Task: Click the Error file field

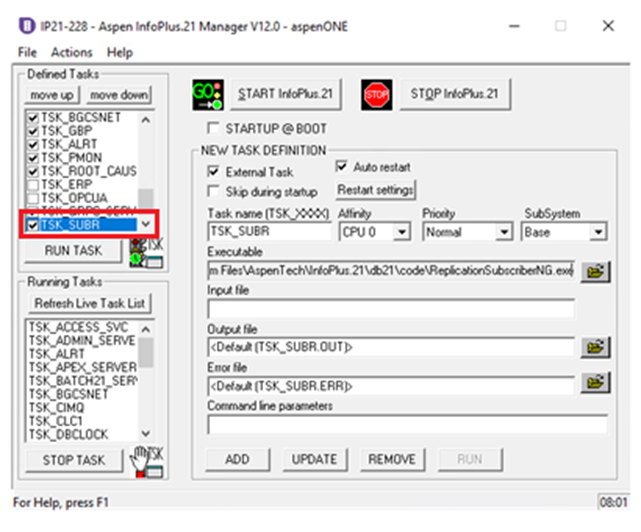Action: [x=391, y=386]
